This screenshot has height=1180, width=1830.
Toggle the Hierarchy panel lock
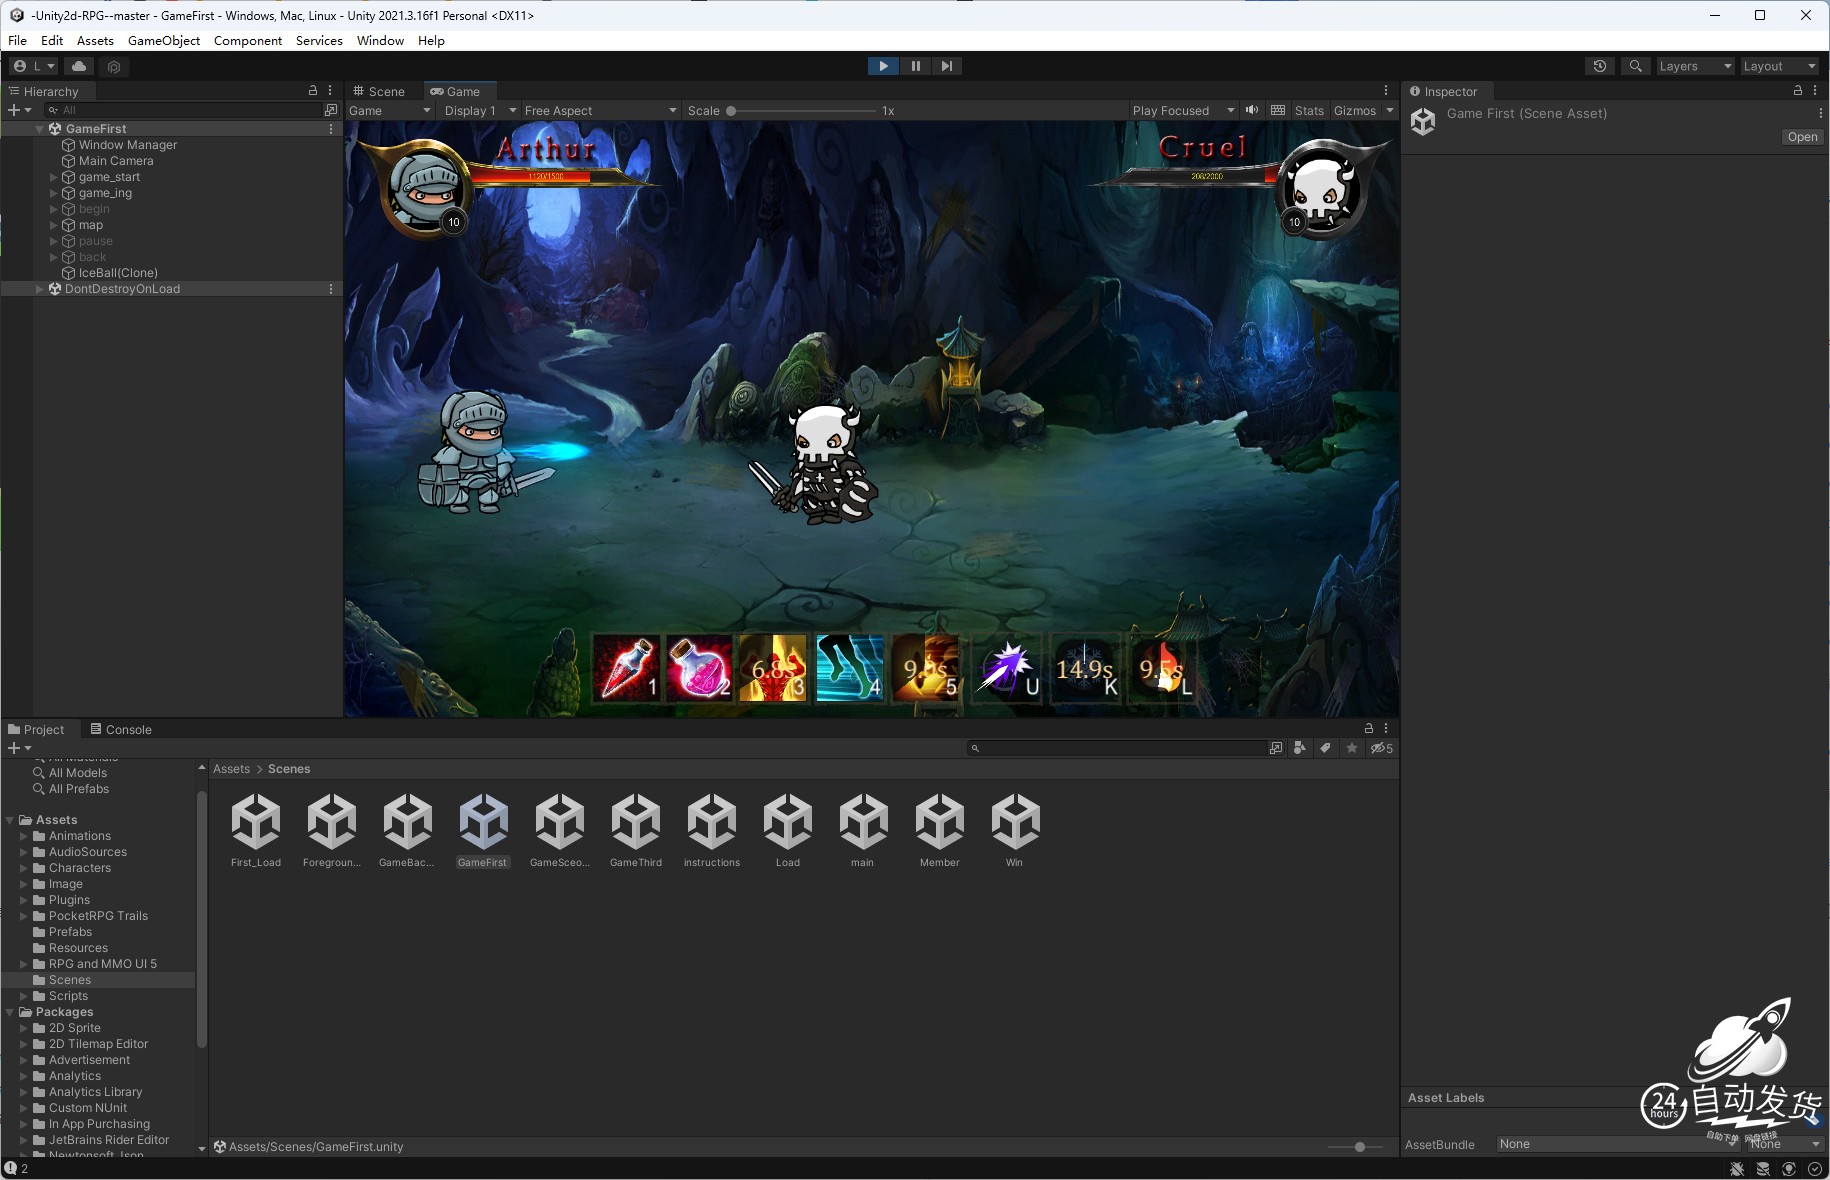click(313, 90)
